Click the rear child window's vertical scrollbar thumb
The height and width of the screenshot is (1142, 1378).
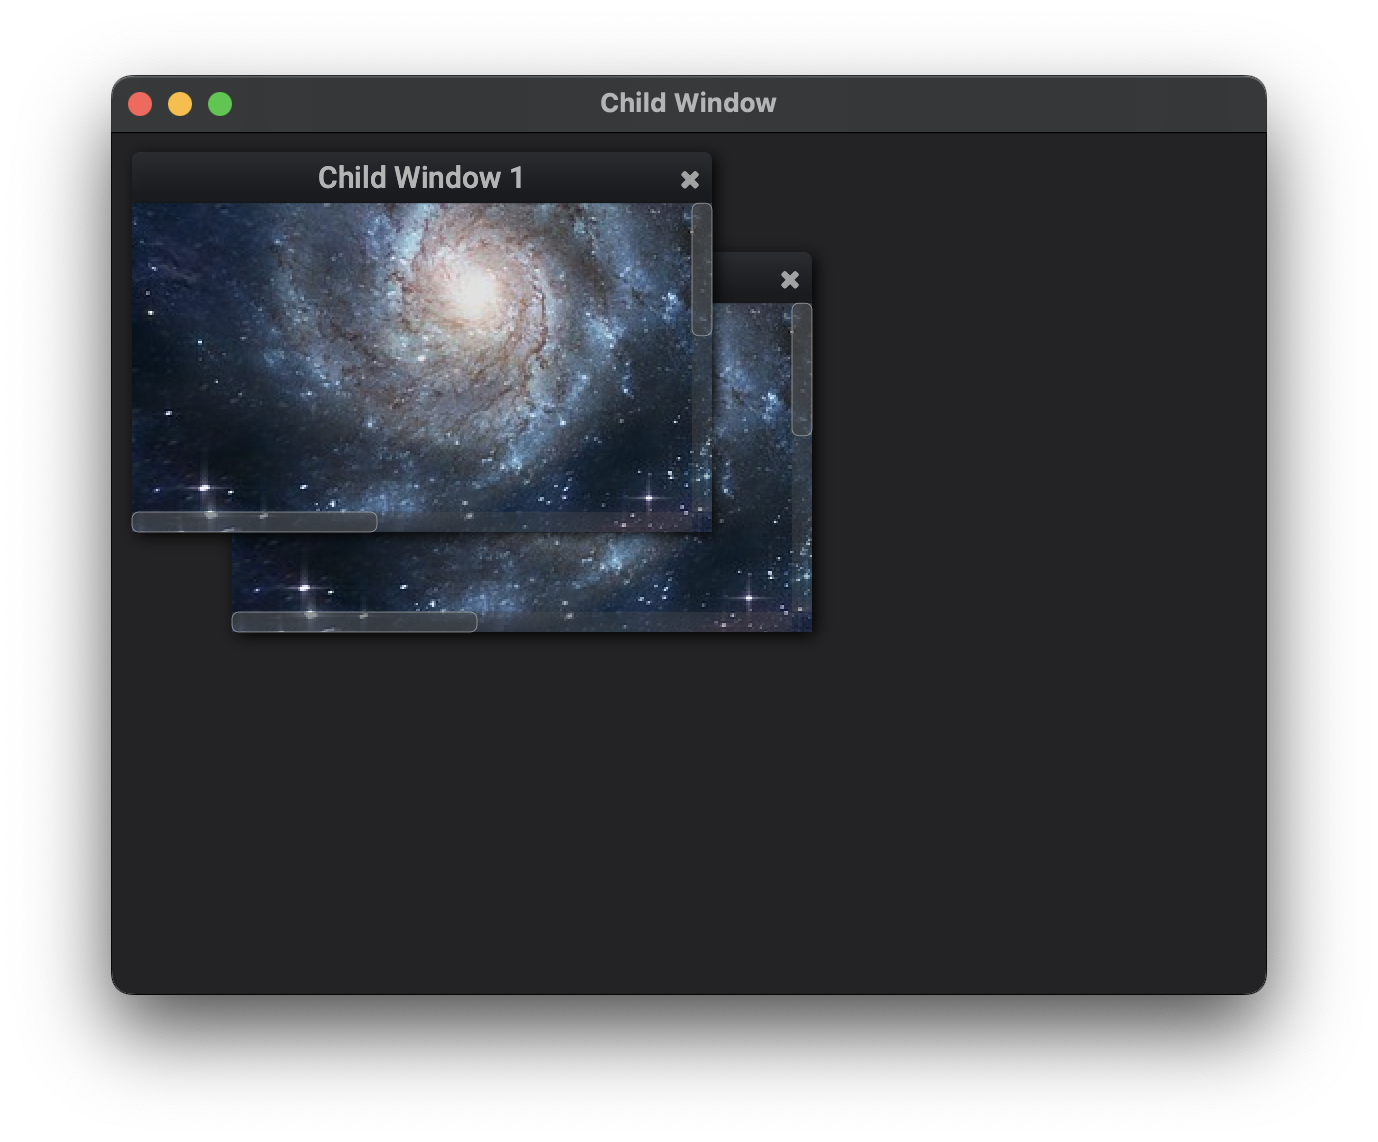tap(802, 369)
